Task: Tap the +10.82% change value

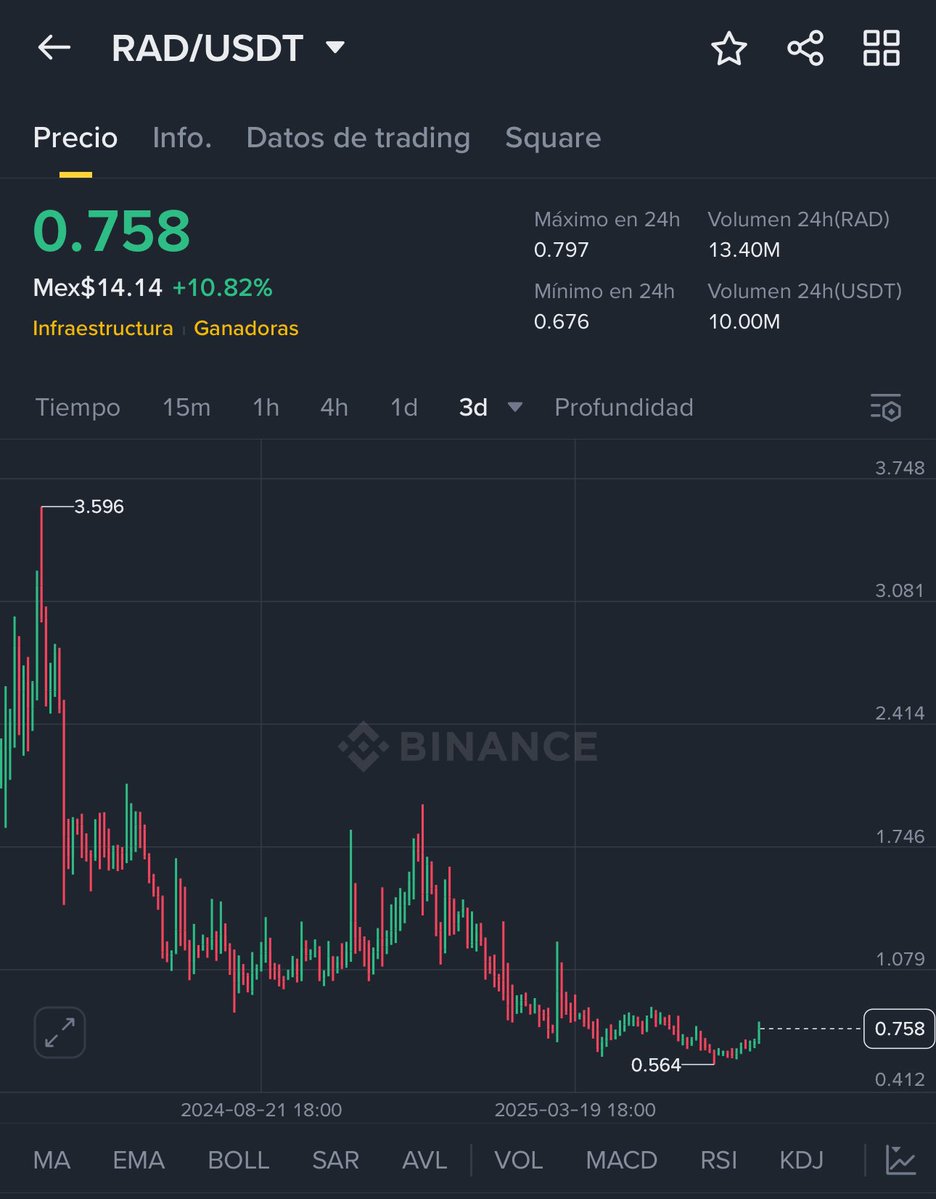Action: tap(222, 288)
